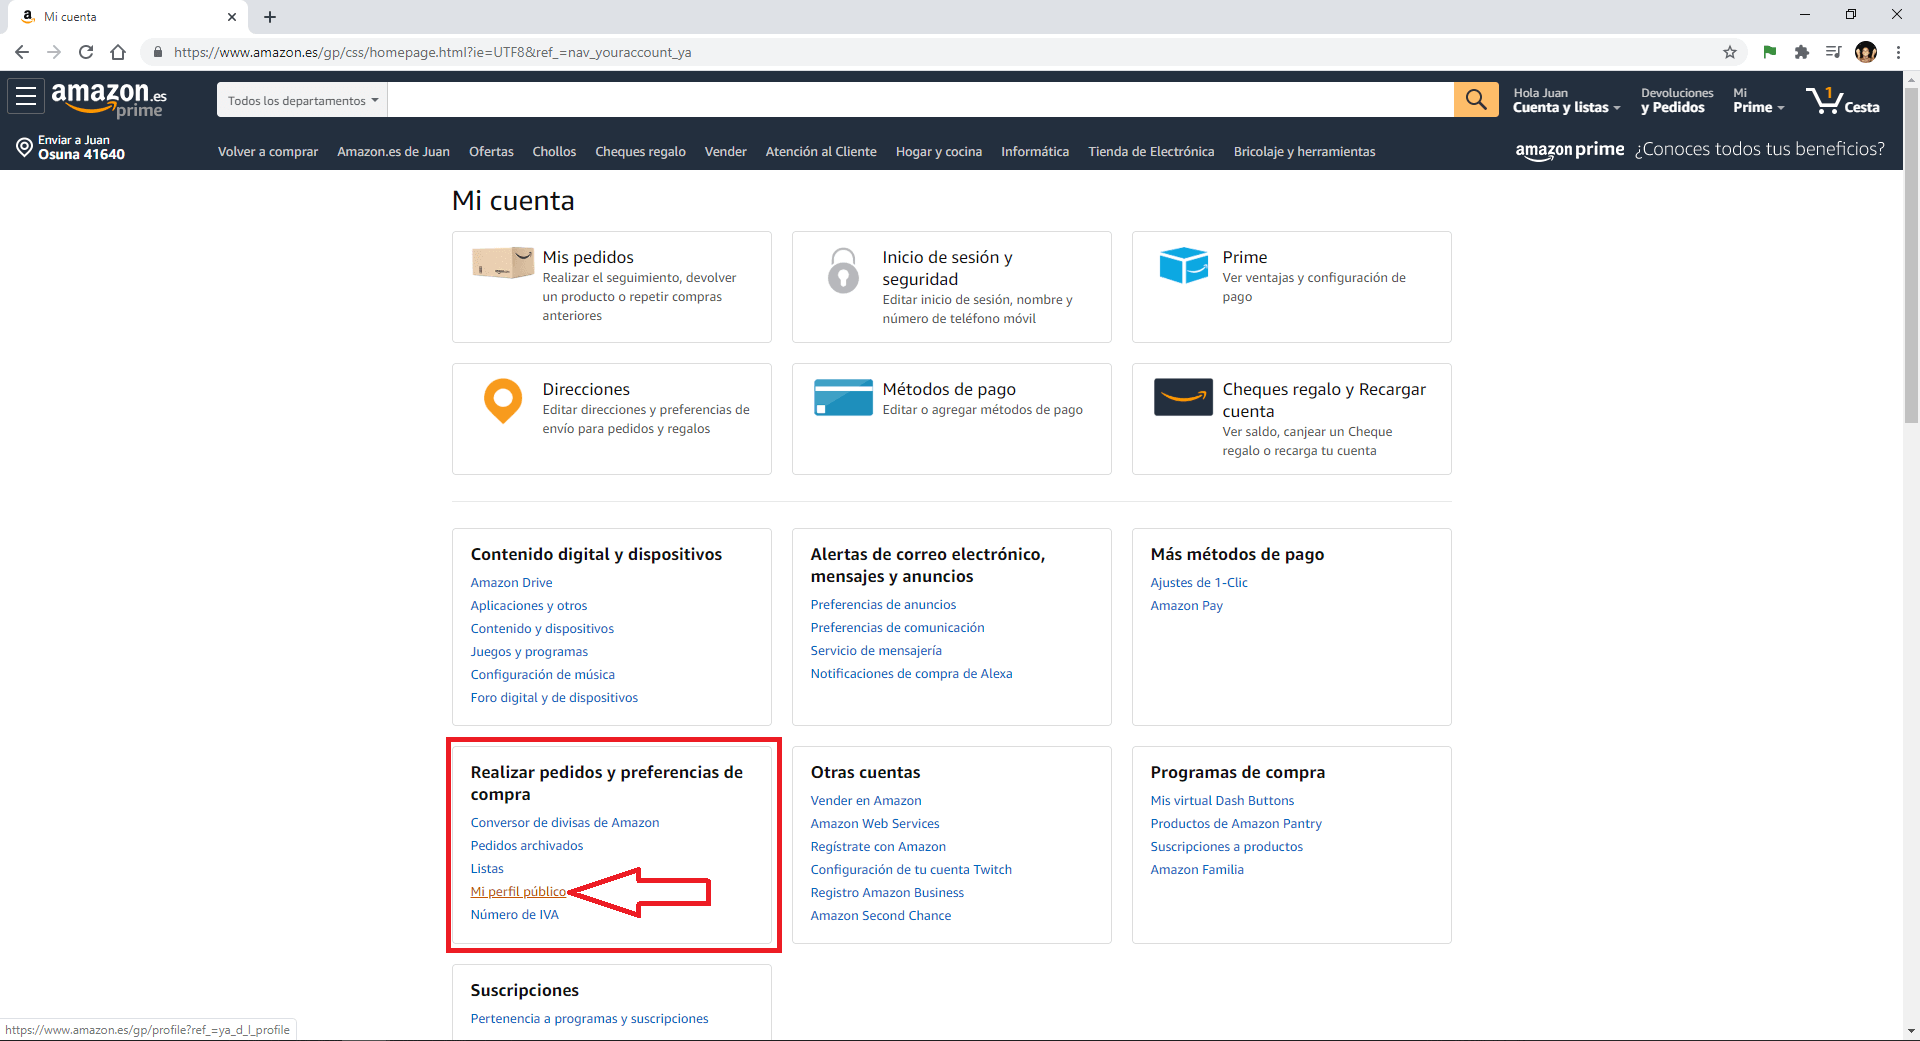Reload the page with the refresh icon
Image resolution: width=1920 pixels, height=1041 pixels.
coord(86,52)
